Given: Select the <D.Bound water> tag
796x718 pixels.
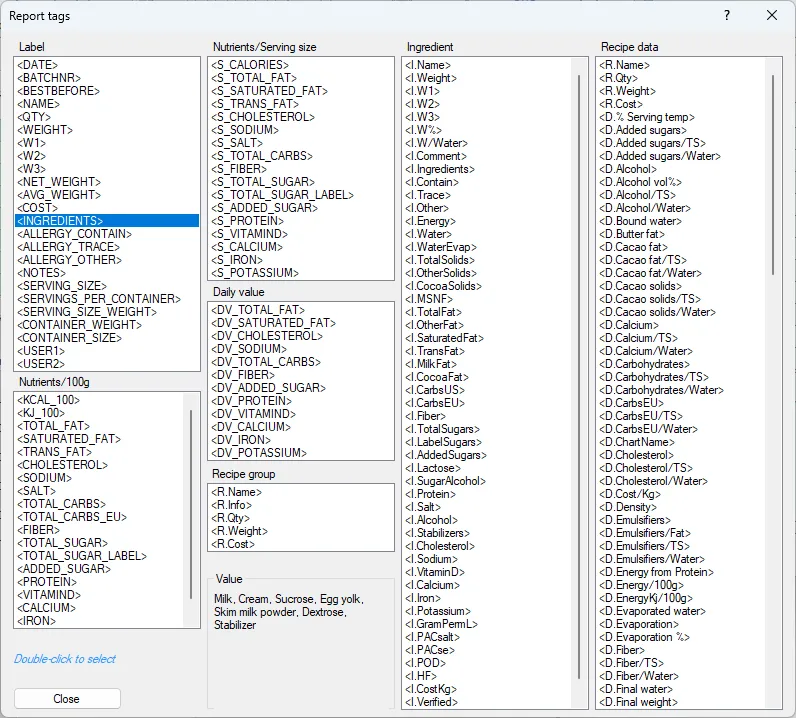Looking at the screenshot, I should pos(640,221).
